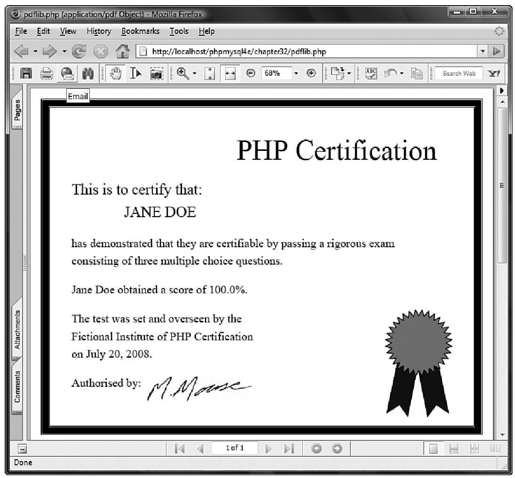Jump to the first page
This screenshot has width=515, height=478.
[179, 449]
